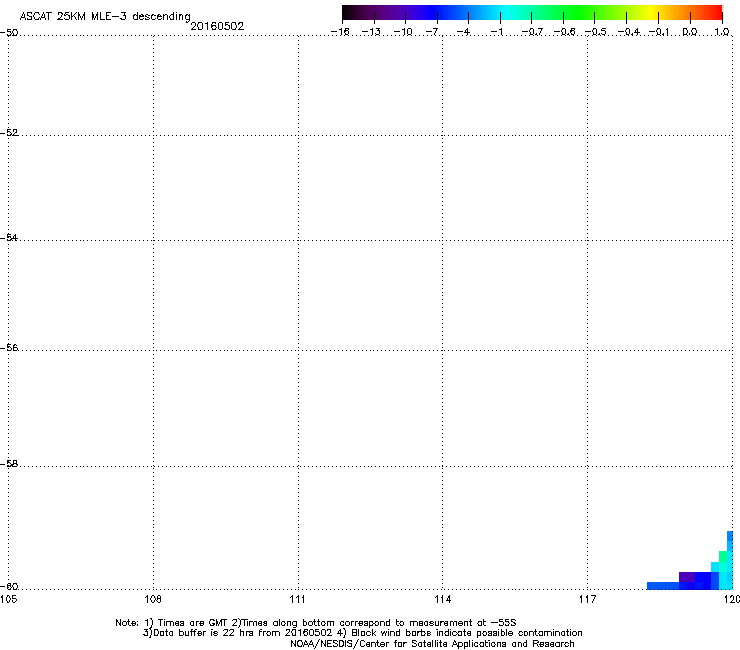Click latitude label -56 on the y-axis
The height and width of the screenshot is (650, 740).
point(9,348)
